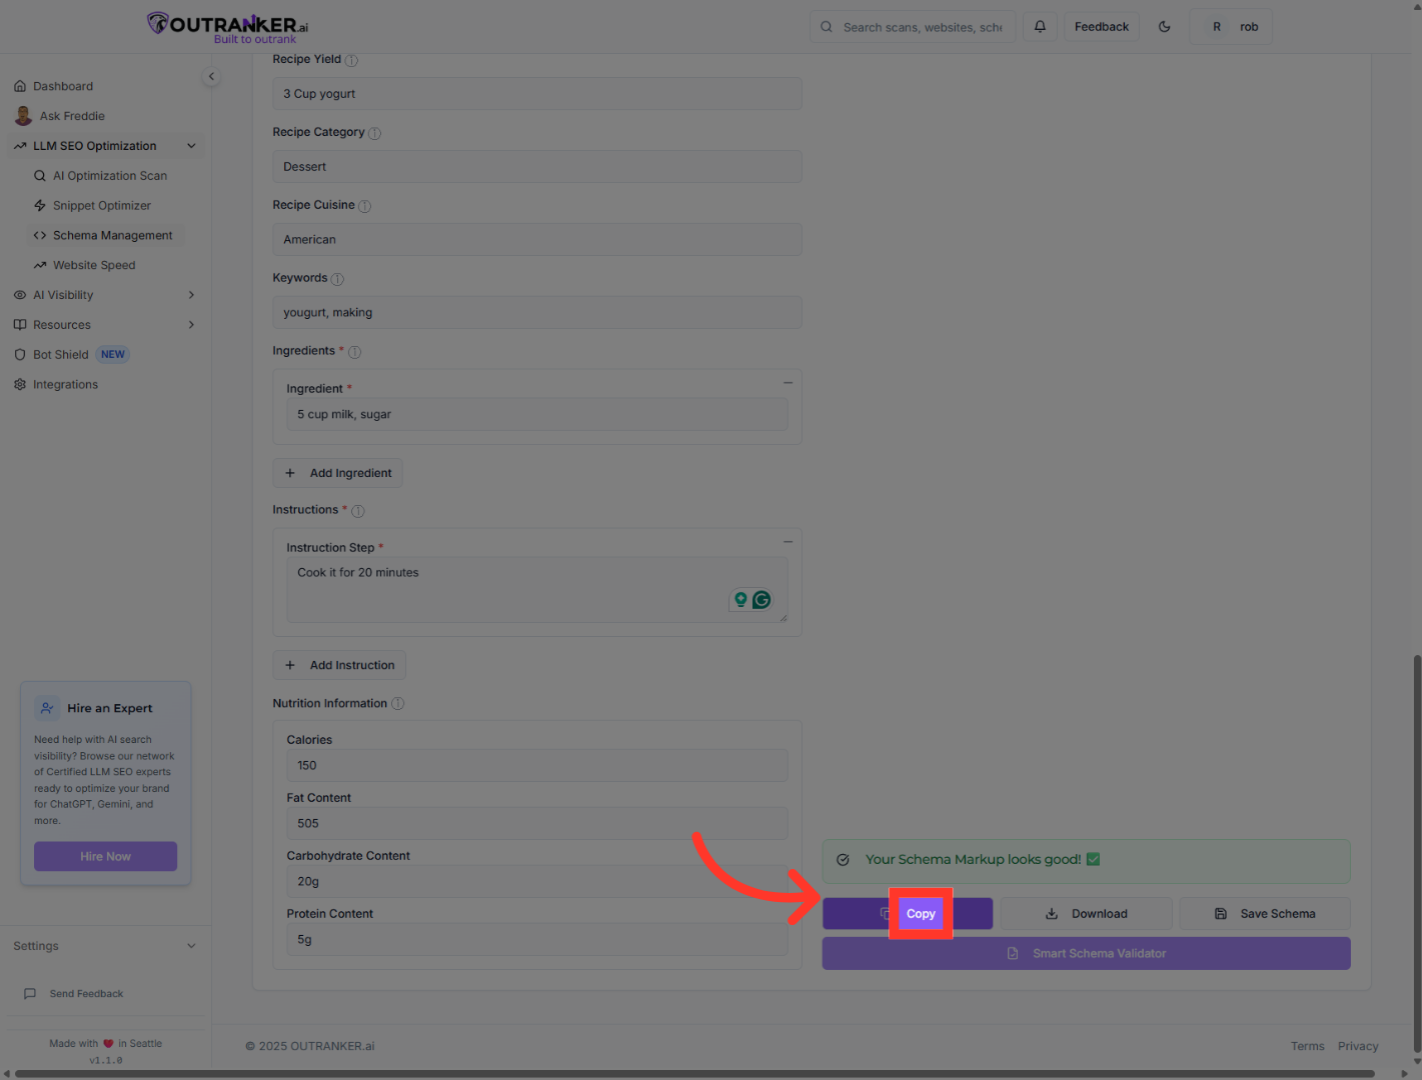
Task: Expand the Settings section
Action: (191, 946)
